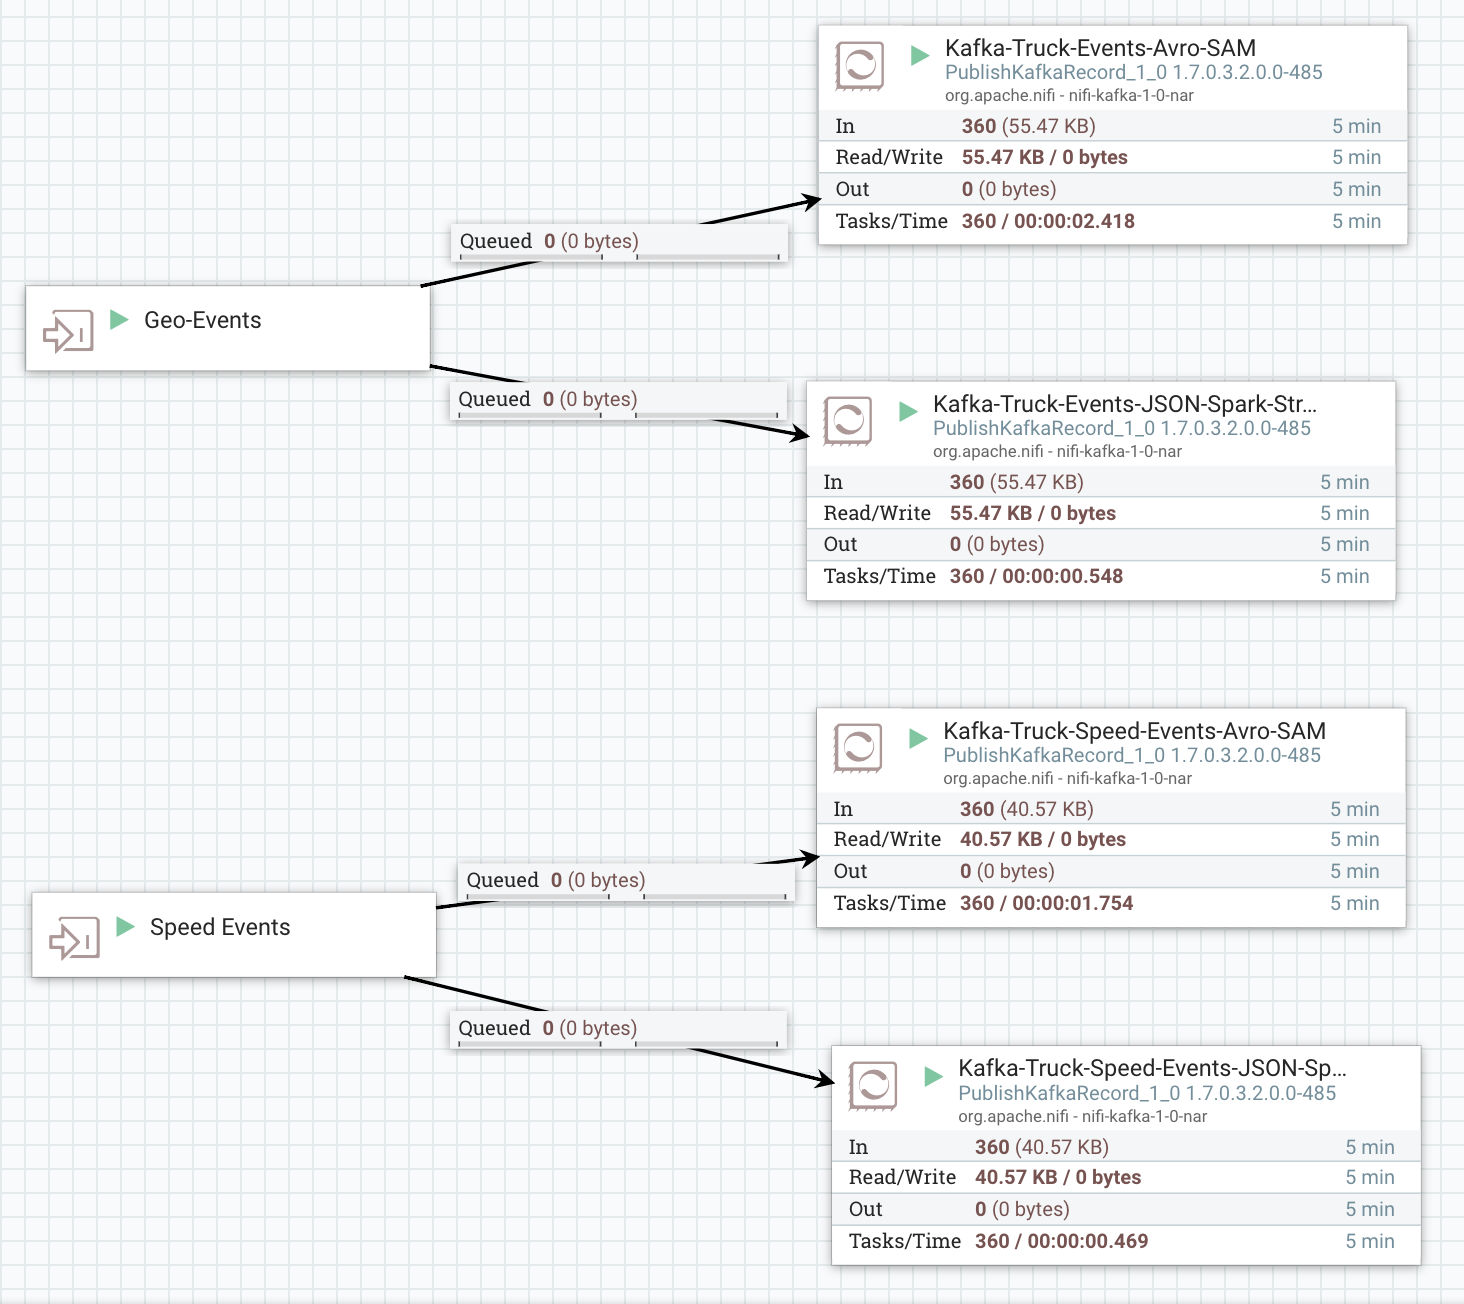Click PublishKafkaRecord type under Kafka-Truck-Events-Avro-SAM
Image resolution: width=1464 pixels, height=1304 pixels.
pos(1134,72)
